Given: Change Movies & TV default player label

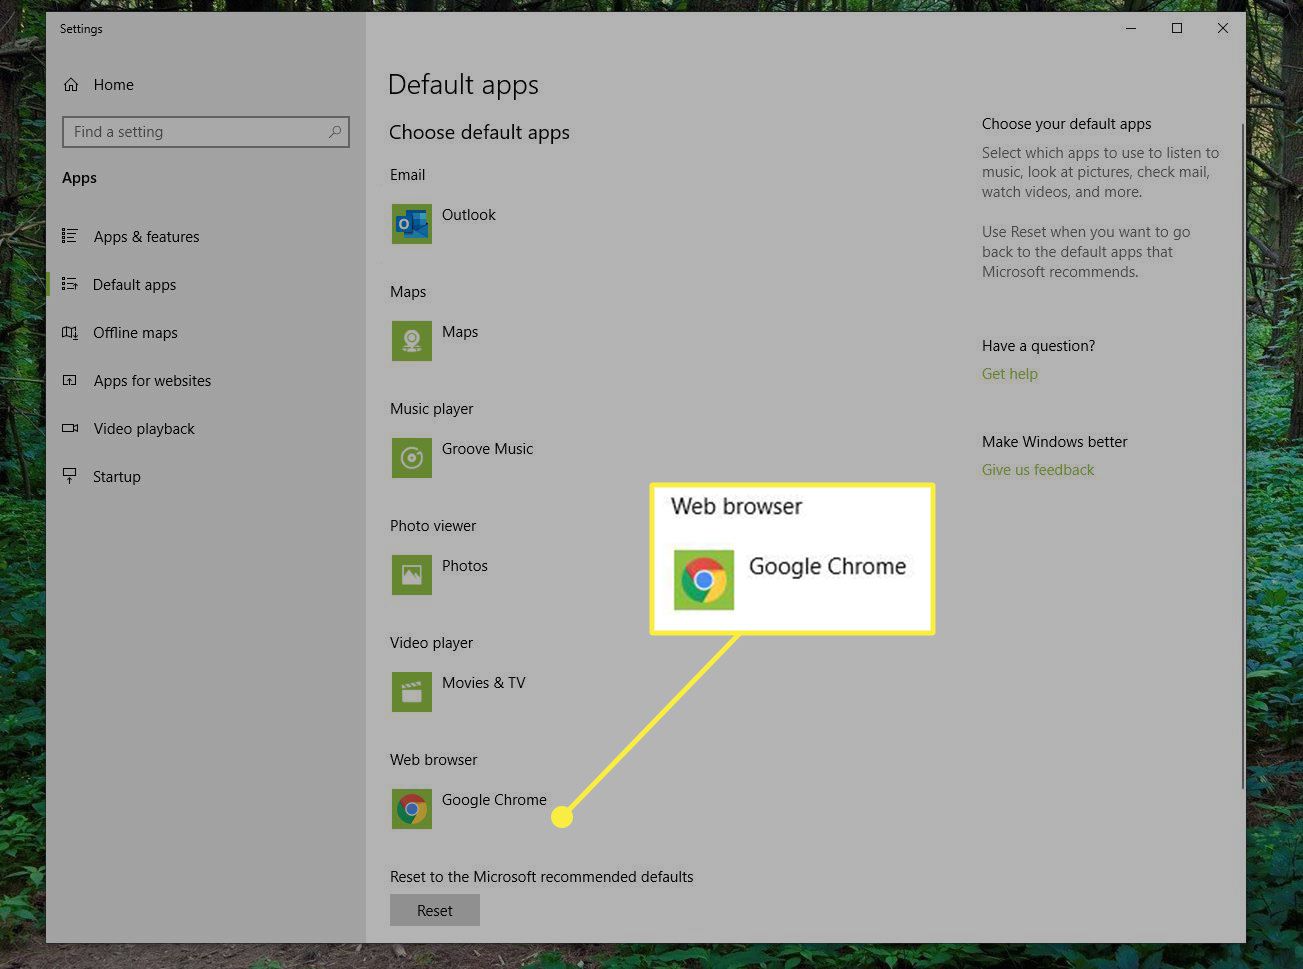Looking at the screenshot, I should tap(483, 683).
